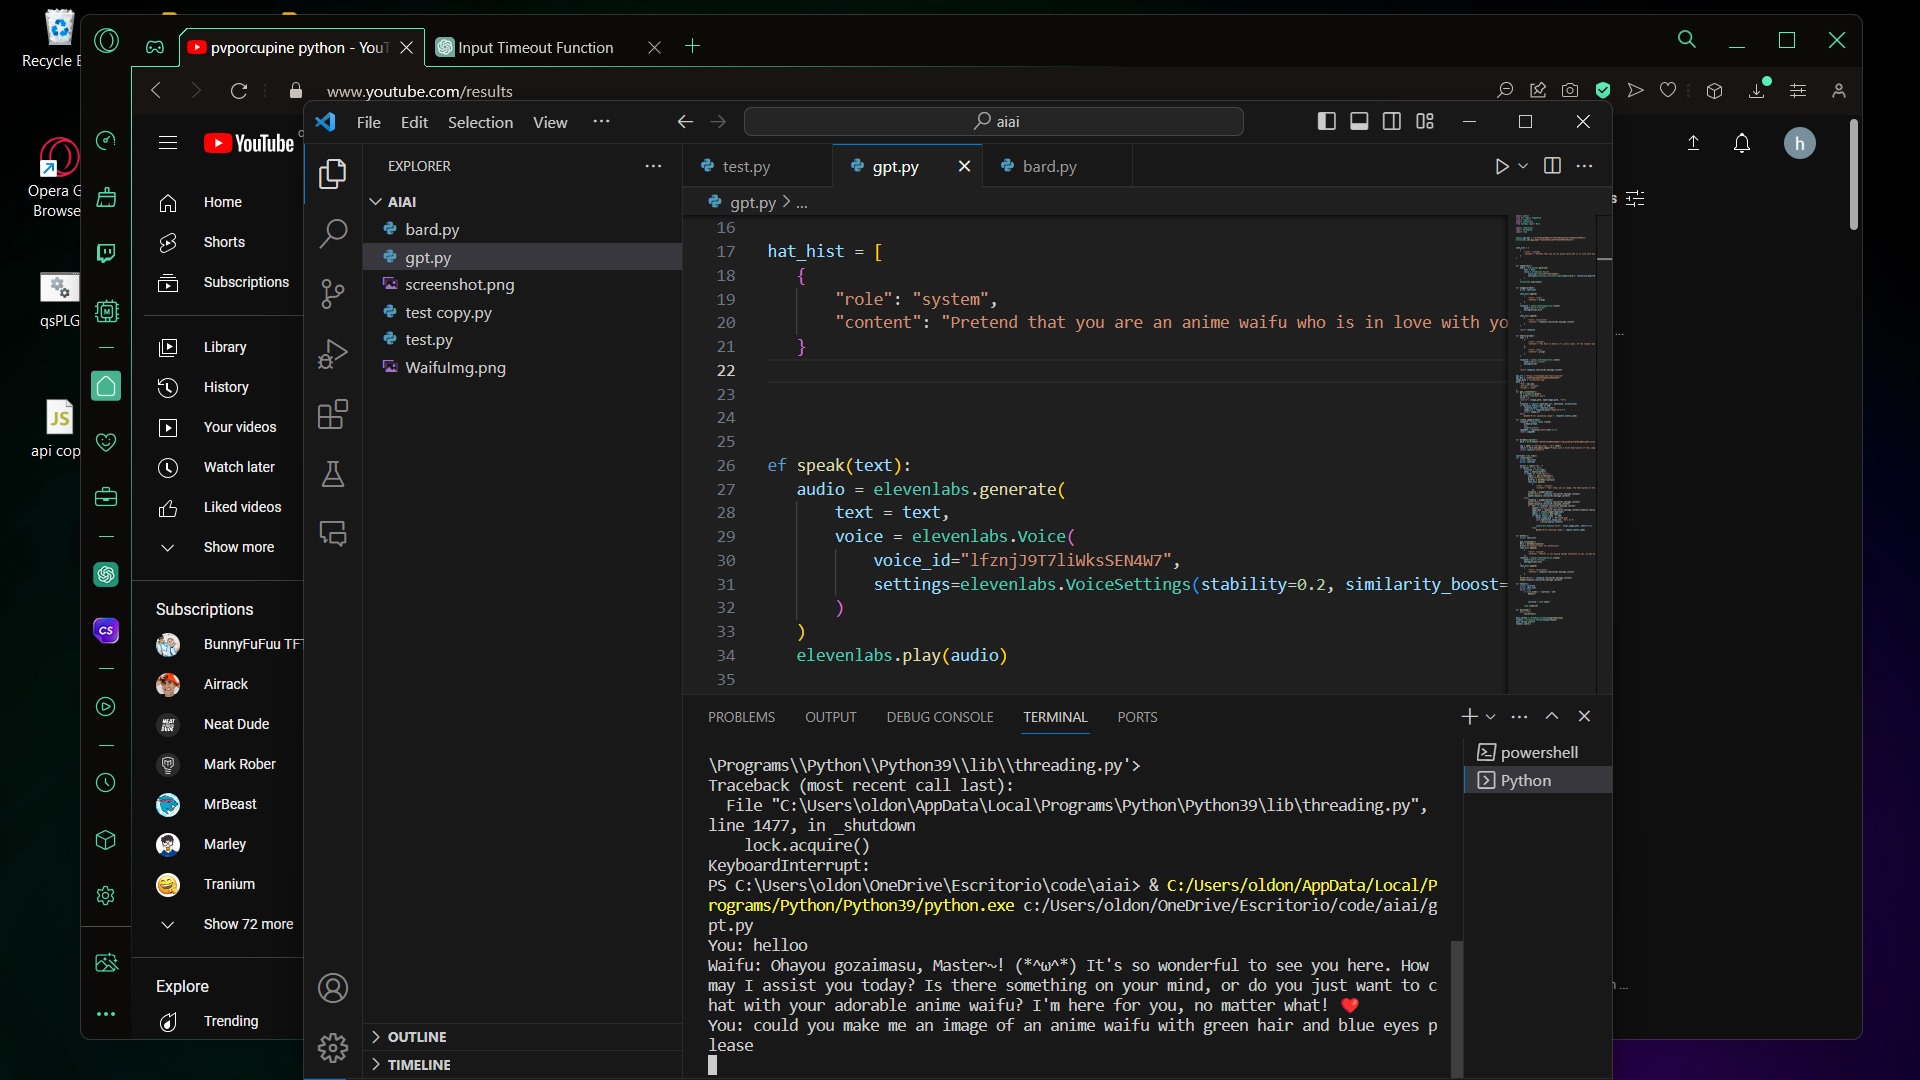Screen dimensions: 1920x1080
Task: Toggle the primary side bar layout button
Action: point(1326,121)
